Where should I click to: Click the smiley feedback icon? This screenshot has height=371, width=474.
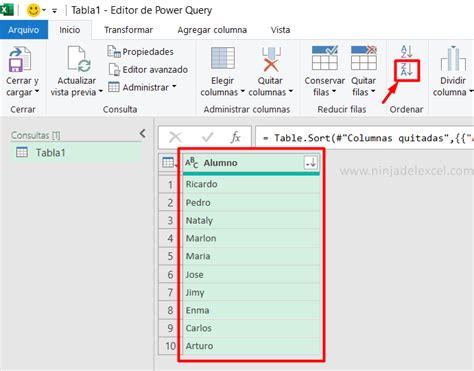pyautogui.click(x=33, y=10)
